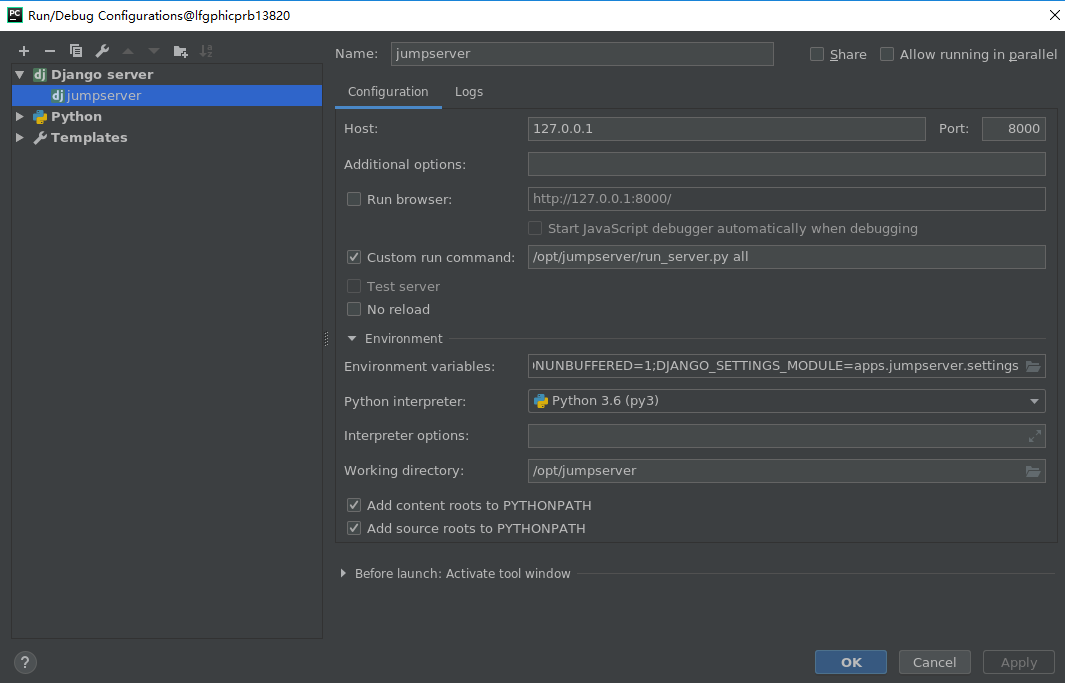Open configuration templates with the wrench icon
Image resolution: width=1065 pixels, height=683 pixels.
pyautogui.click(x=101, y=50)
